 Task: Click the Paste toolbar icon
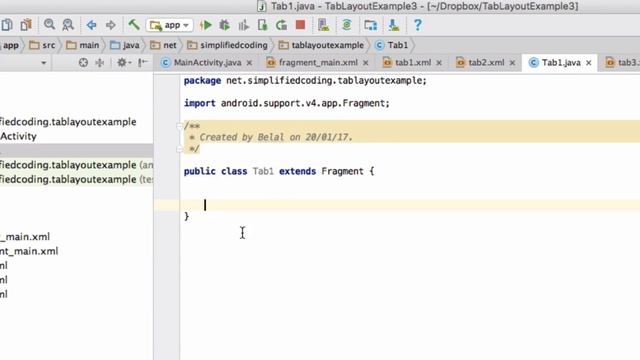pos(26,25)
